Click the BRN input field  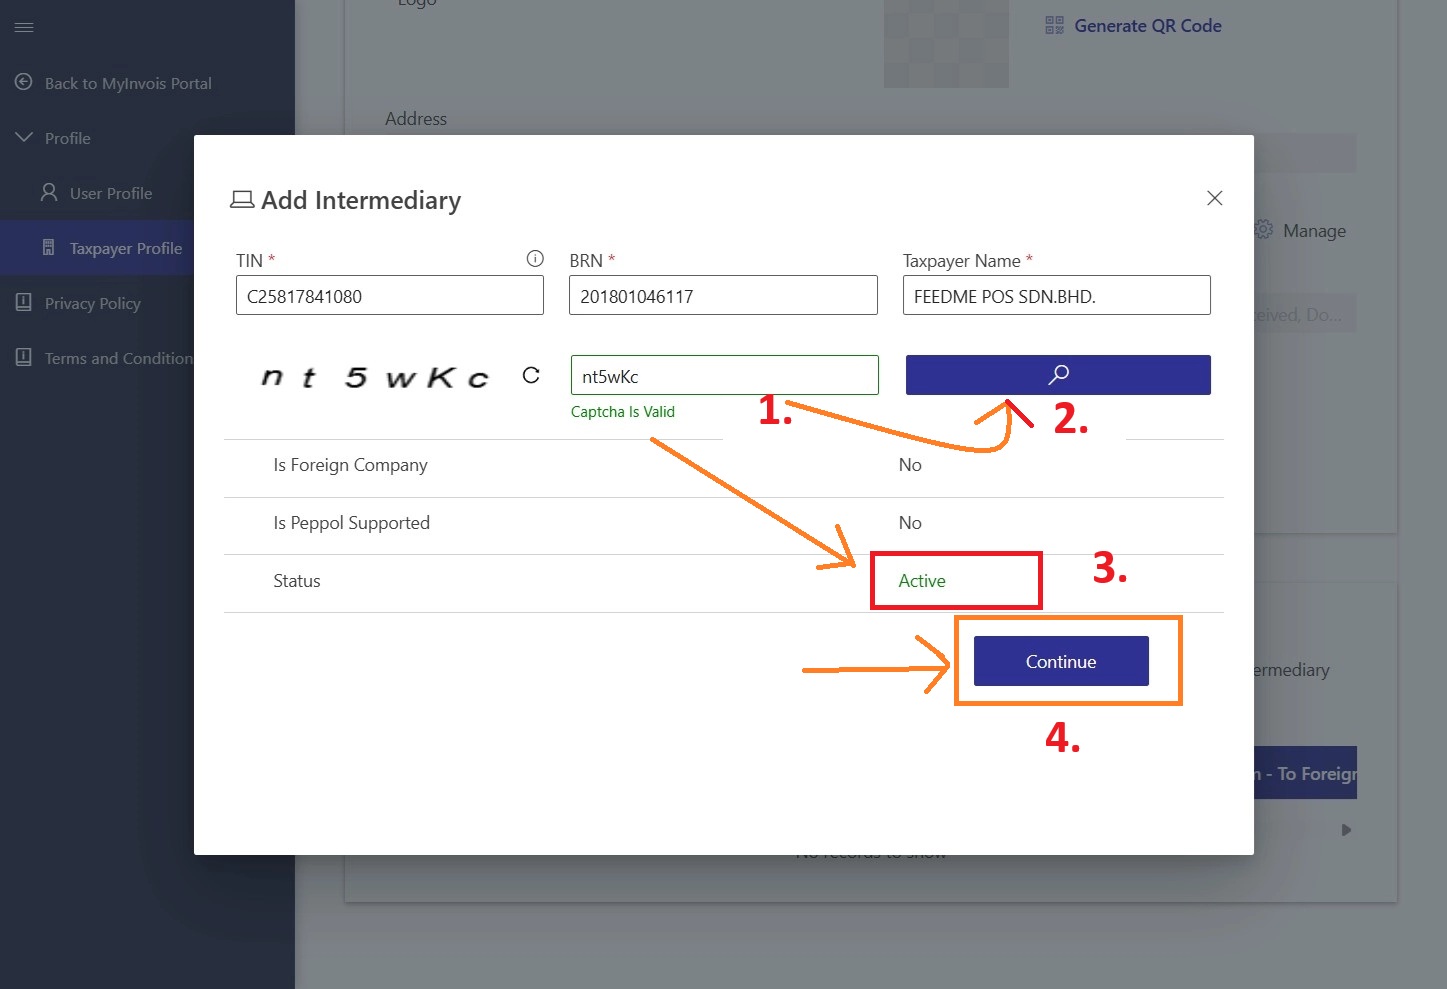click(x=722, y=296)
